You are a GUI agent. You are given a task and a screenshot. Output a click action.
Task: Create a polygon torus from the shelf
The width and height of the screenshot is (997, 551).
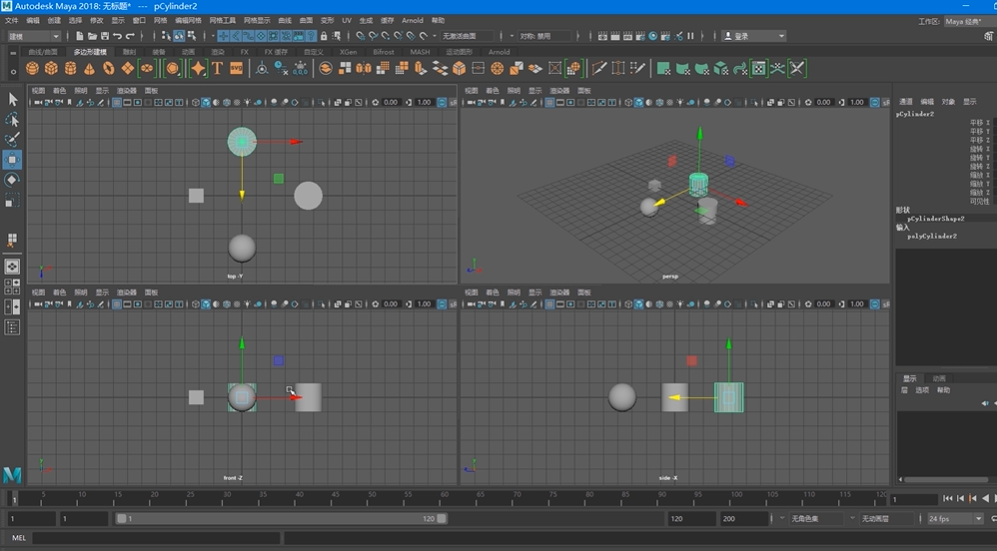(109, 68)
